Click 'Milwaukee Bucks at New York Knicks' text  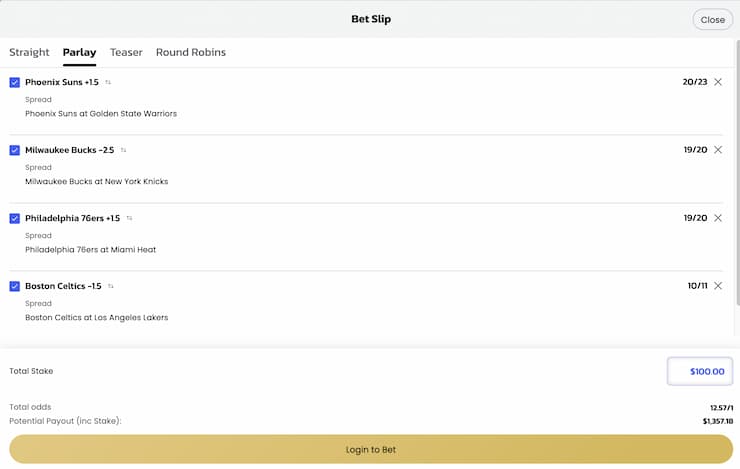coord(96,182)
